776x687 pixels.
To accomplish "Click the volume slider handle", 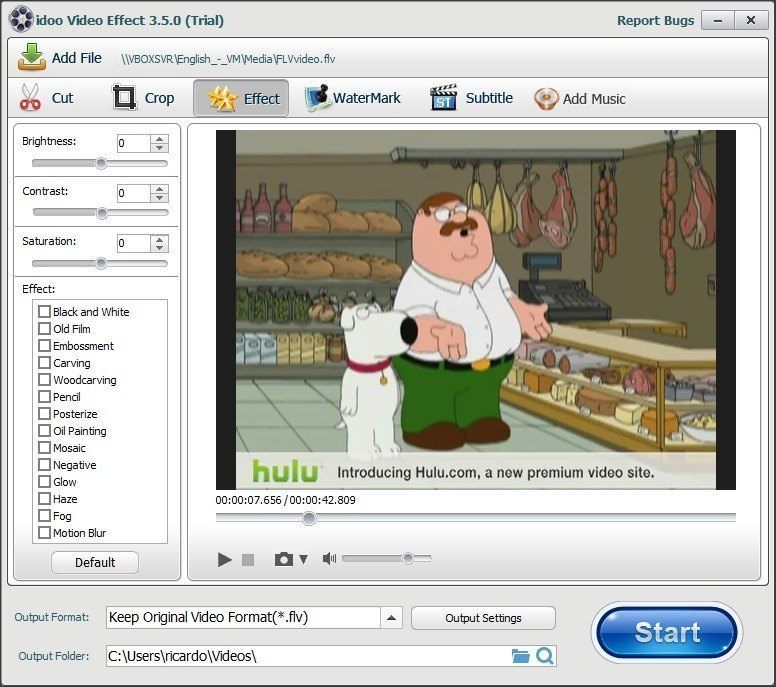I will point(408,559).
